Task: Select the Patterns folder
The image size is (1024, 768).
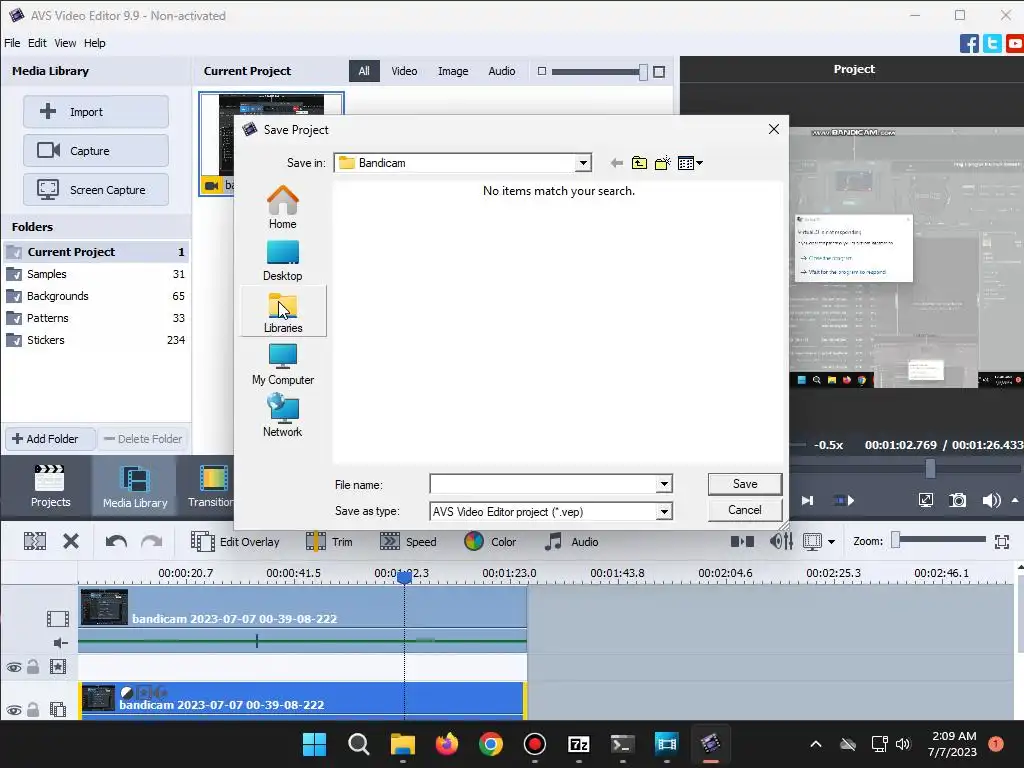Action: tap(96, 318)
